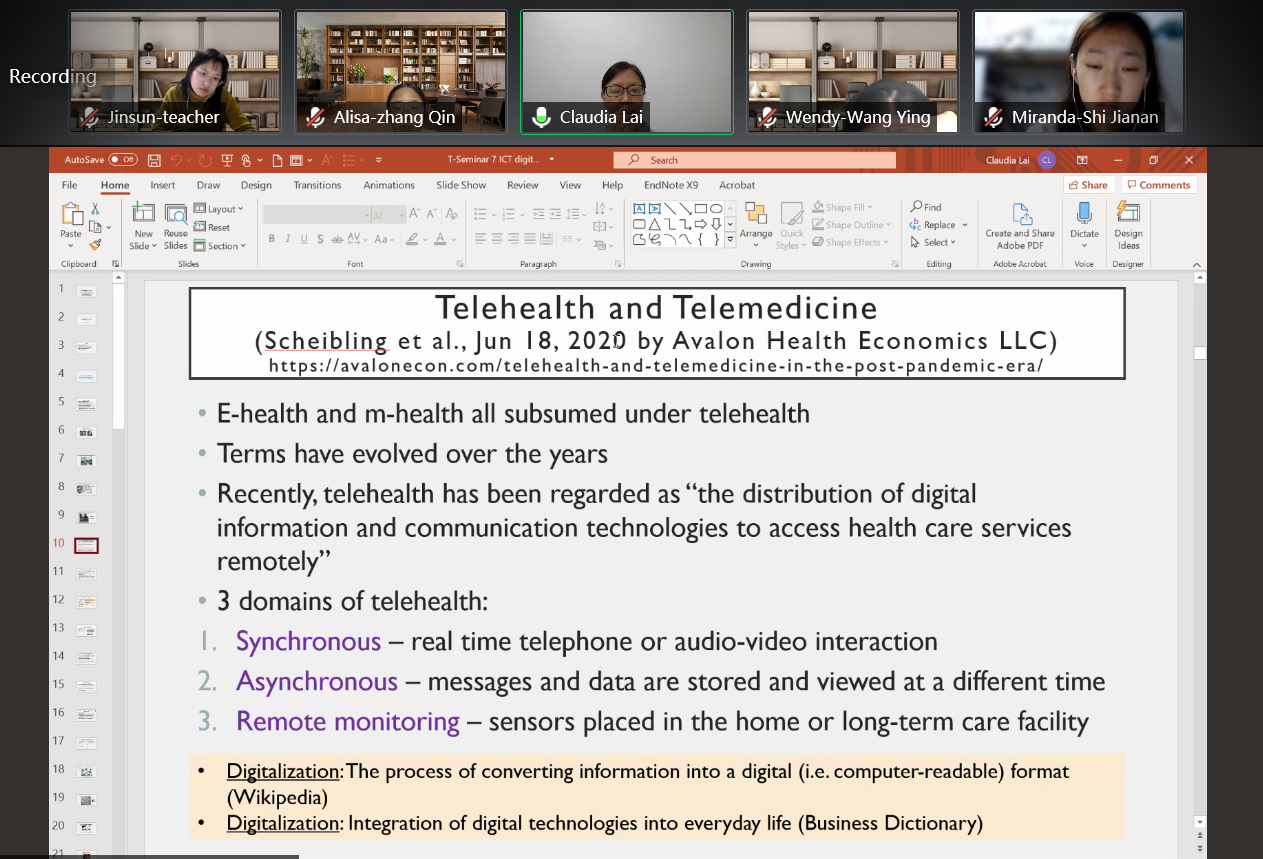Click the Reuse Slides icon
The image size is (1263, 859).
click(176, 226)
